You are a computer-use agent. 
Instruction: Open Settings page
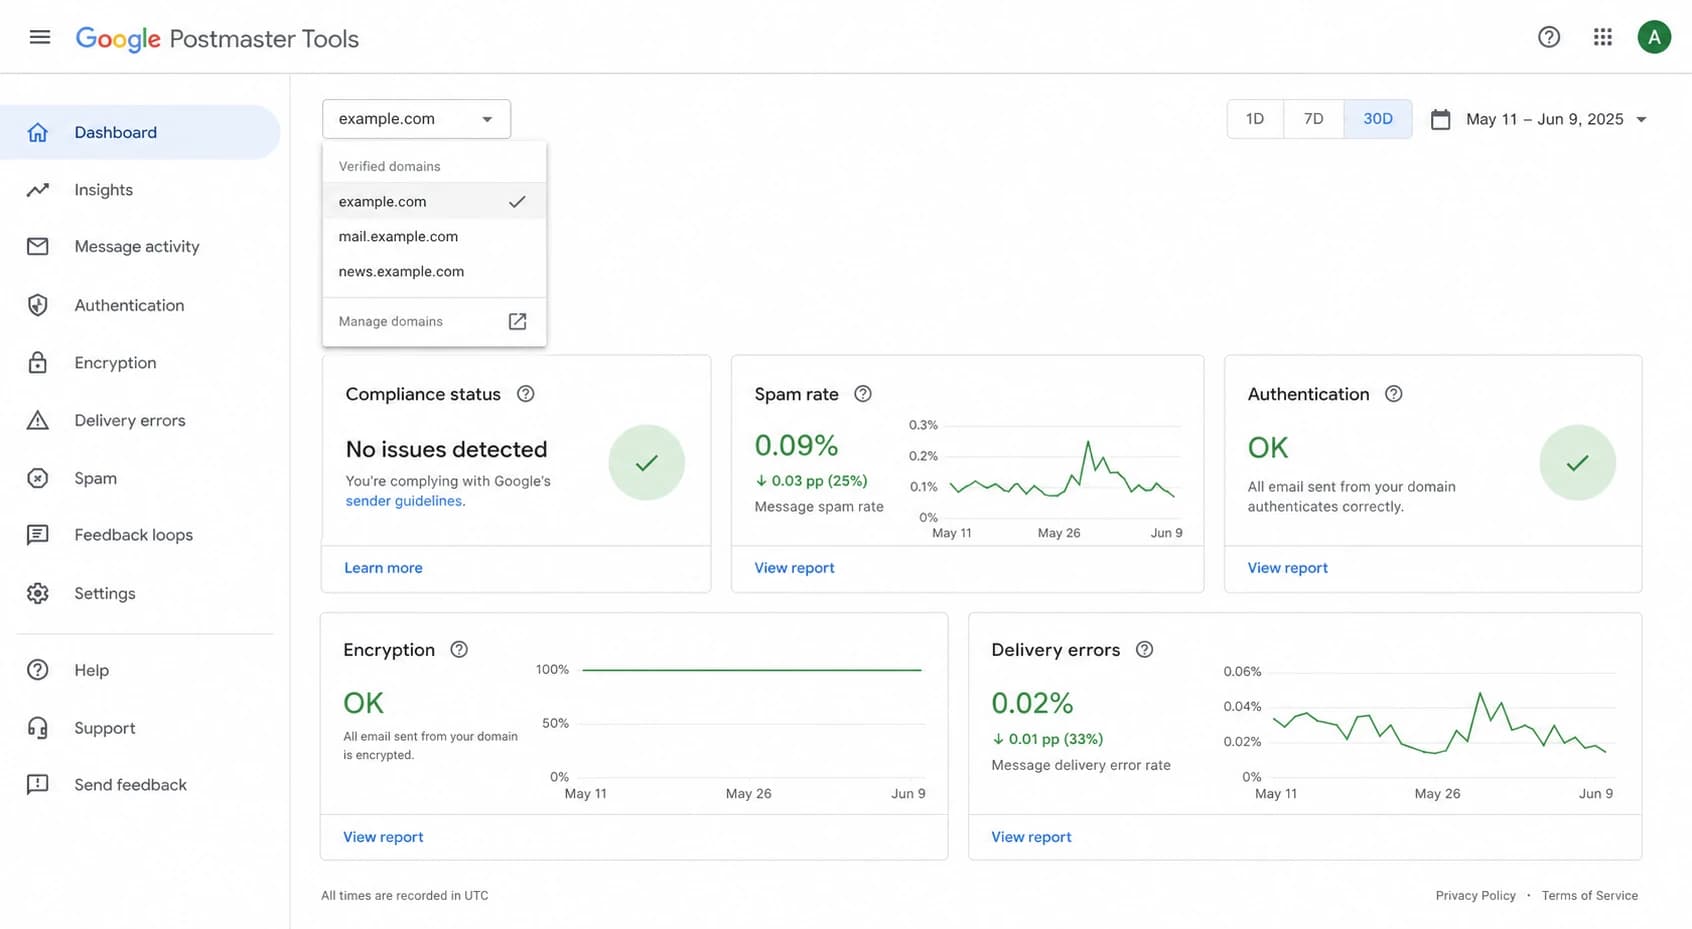pos(140,593)
